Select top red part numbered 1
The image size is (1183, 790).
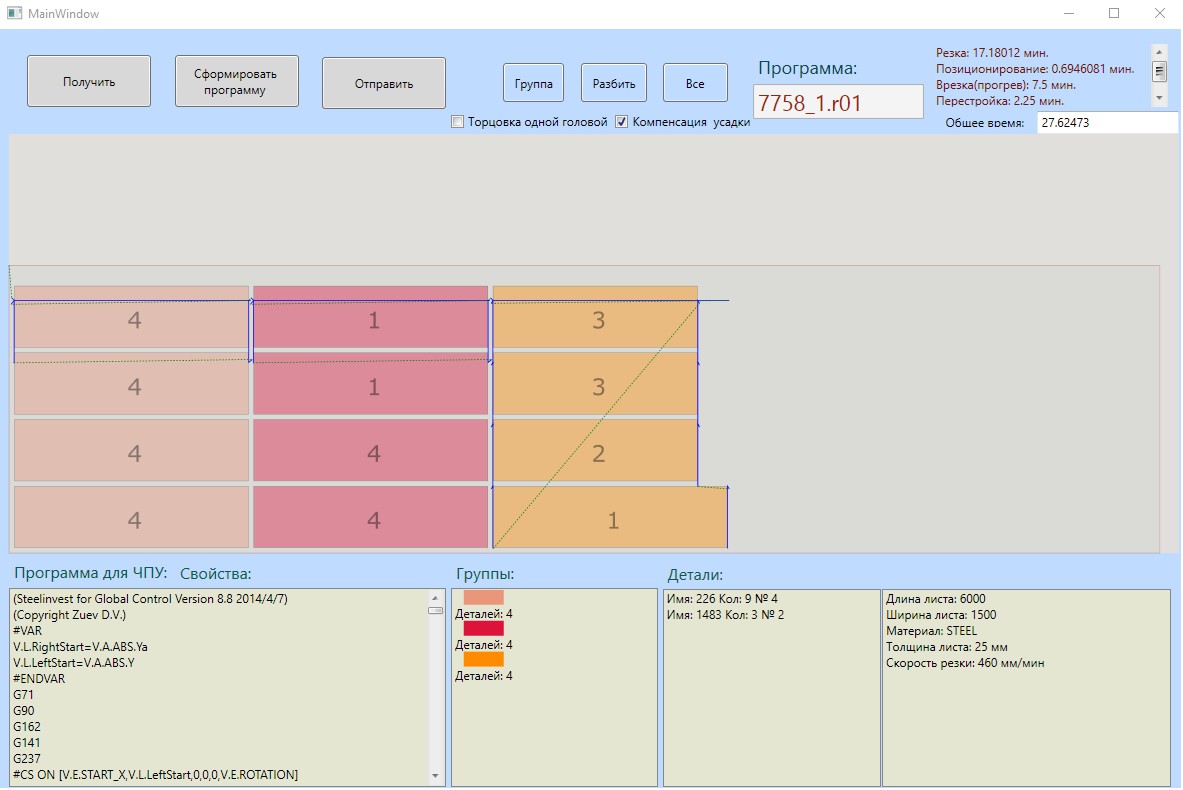[370, 318]
